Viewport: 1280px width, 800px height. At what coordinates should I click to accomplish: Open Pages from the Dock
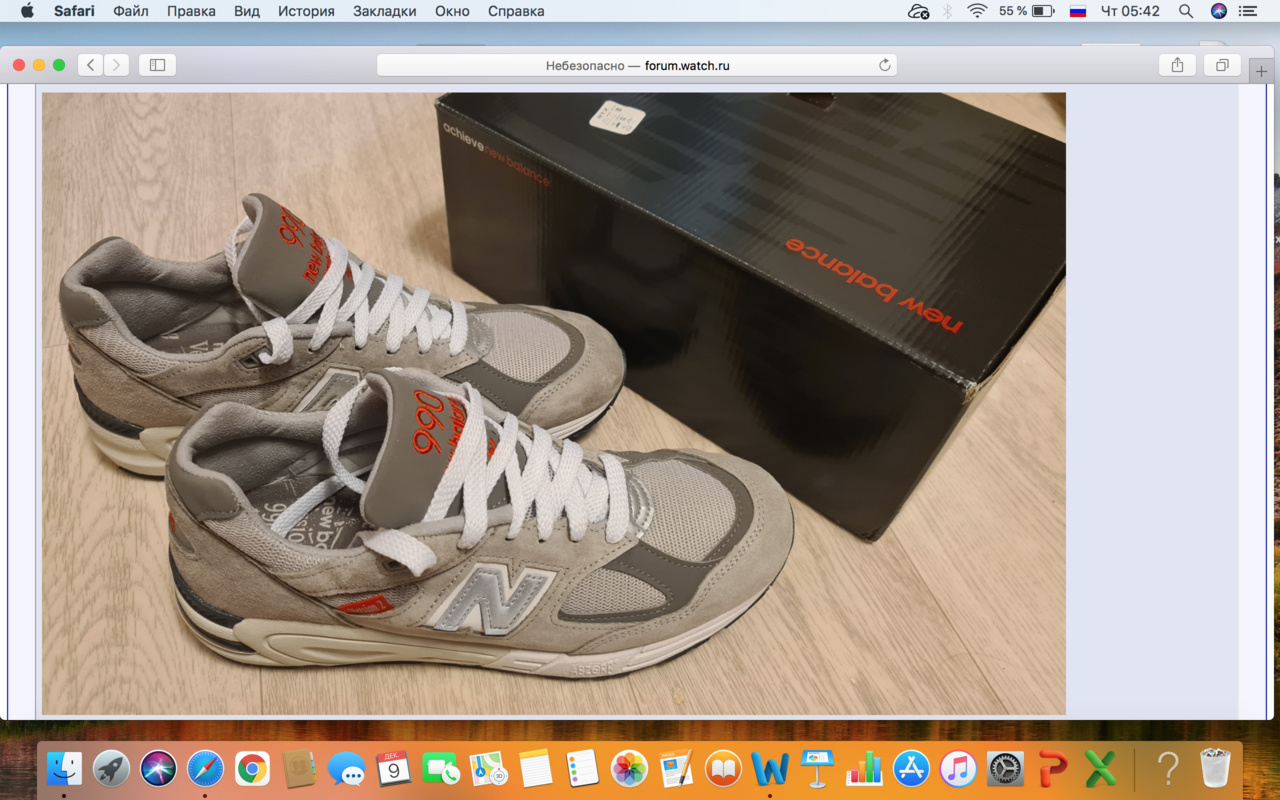pyautogui.click(x=676, y=768)
